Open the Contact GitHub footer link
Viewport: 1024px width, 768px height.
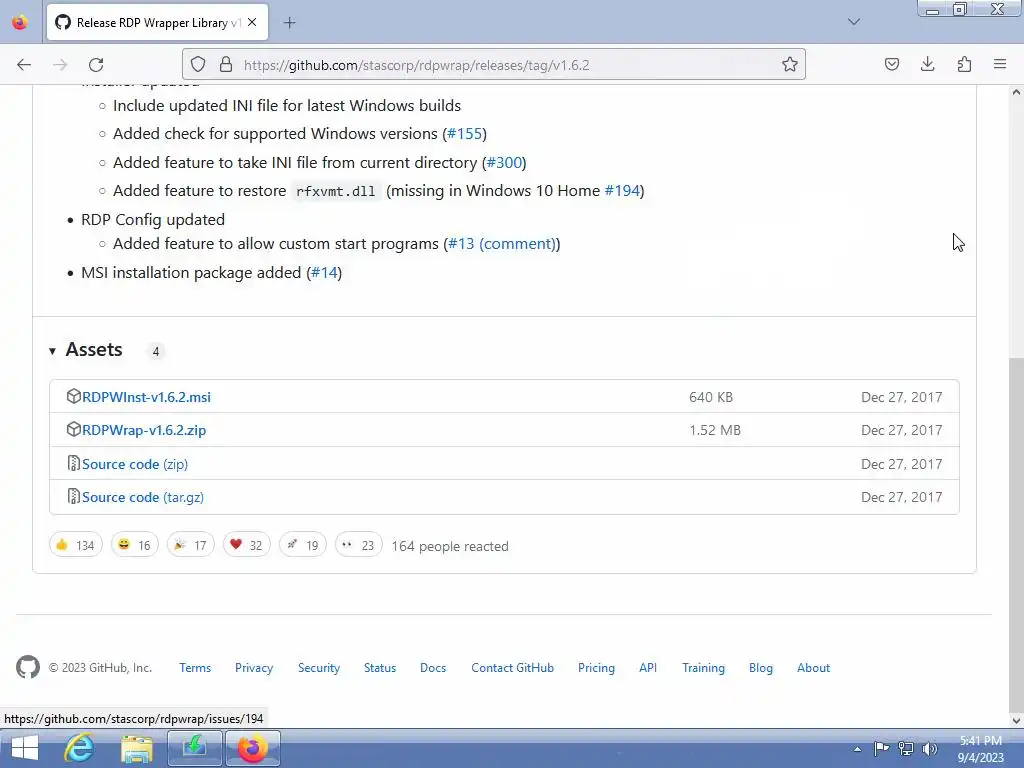pyautogui.click(x=513, y=668)
